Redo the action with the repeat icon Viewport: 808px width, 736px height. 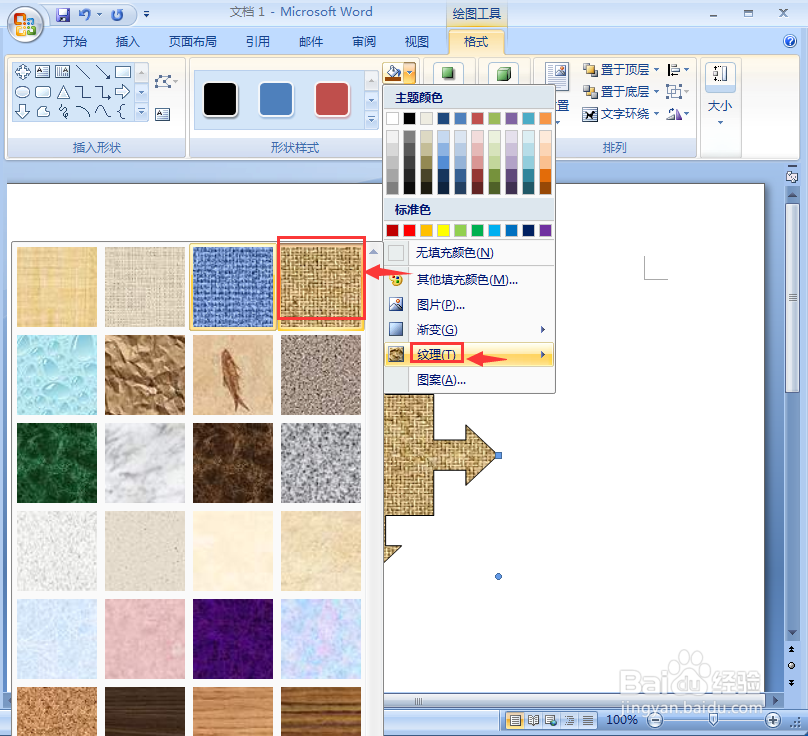click(117, 14)
